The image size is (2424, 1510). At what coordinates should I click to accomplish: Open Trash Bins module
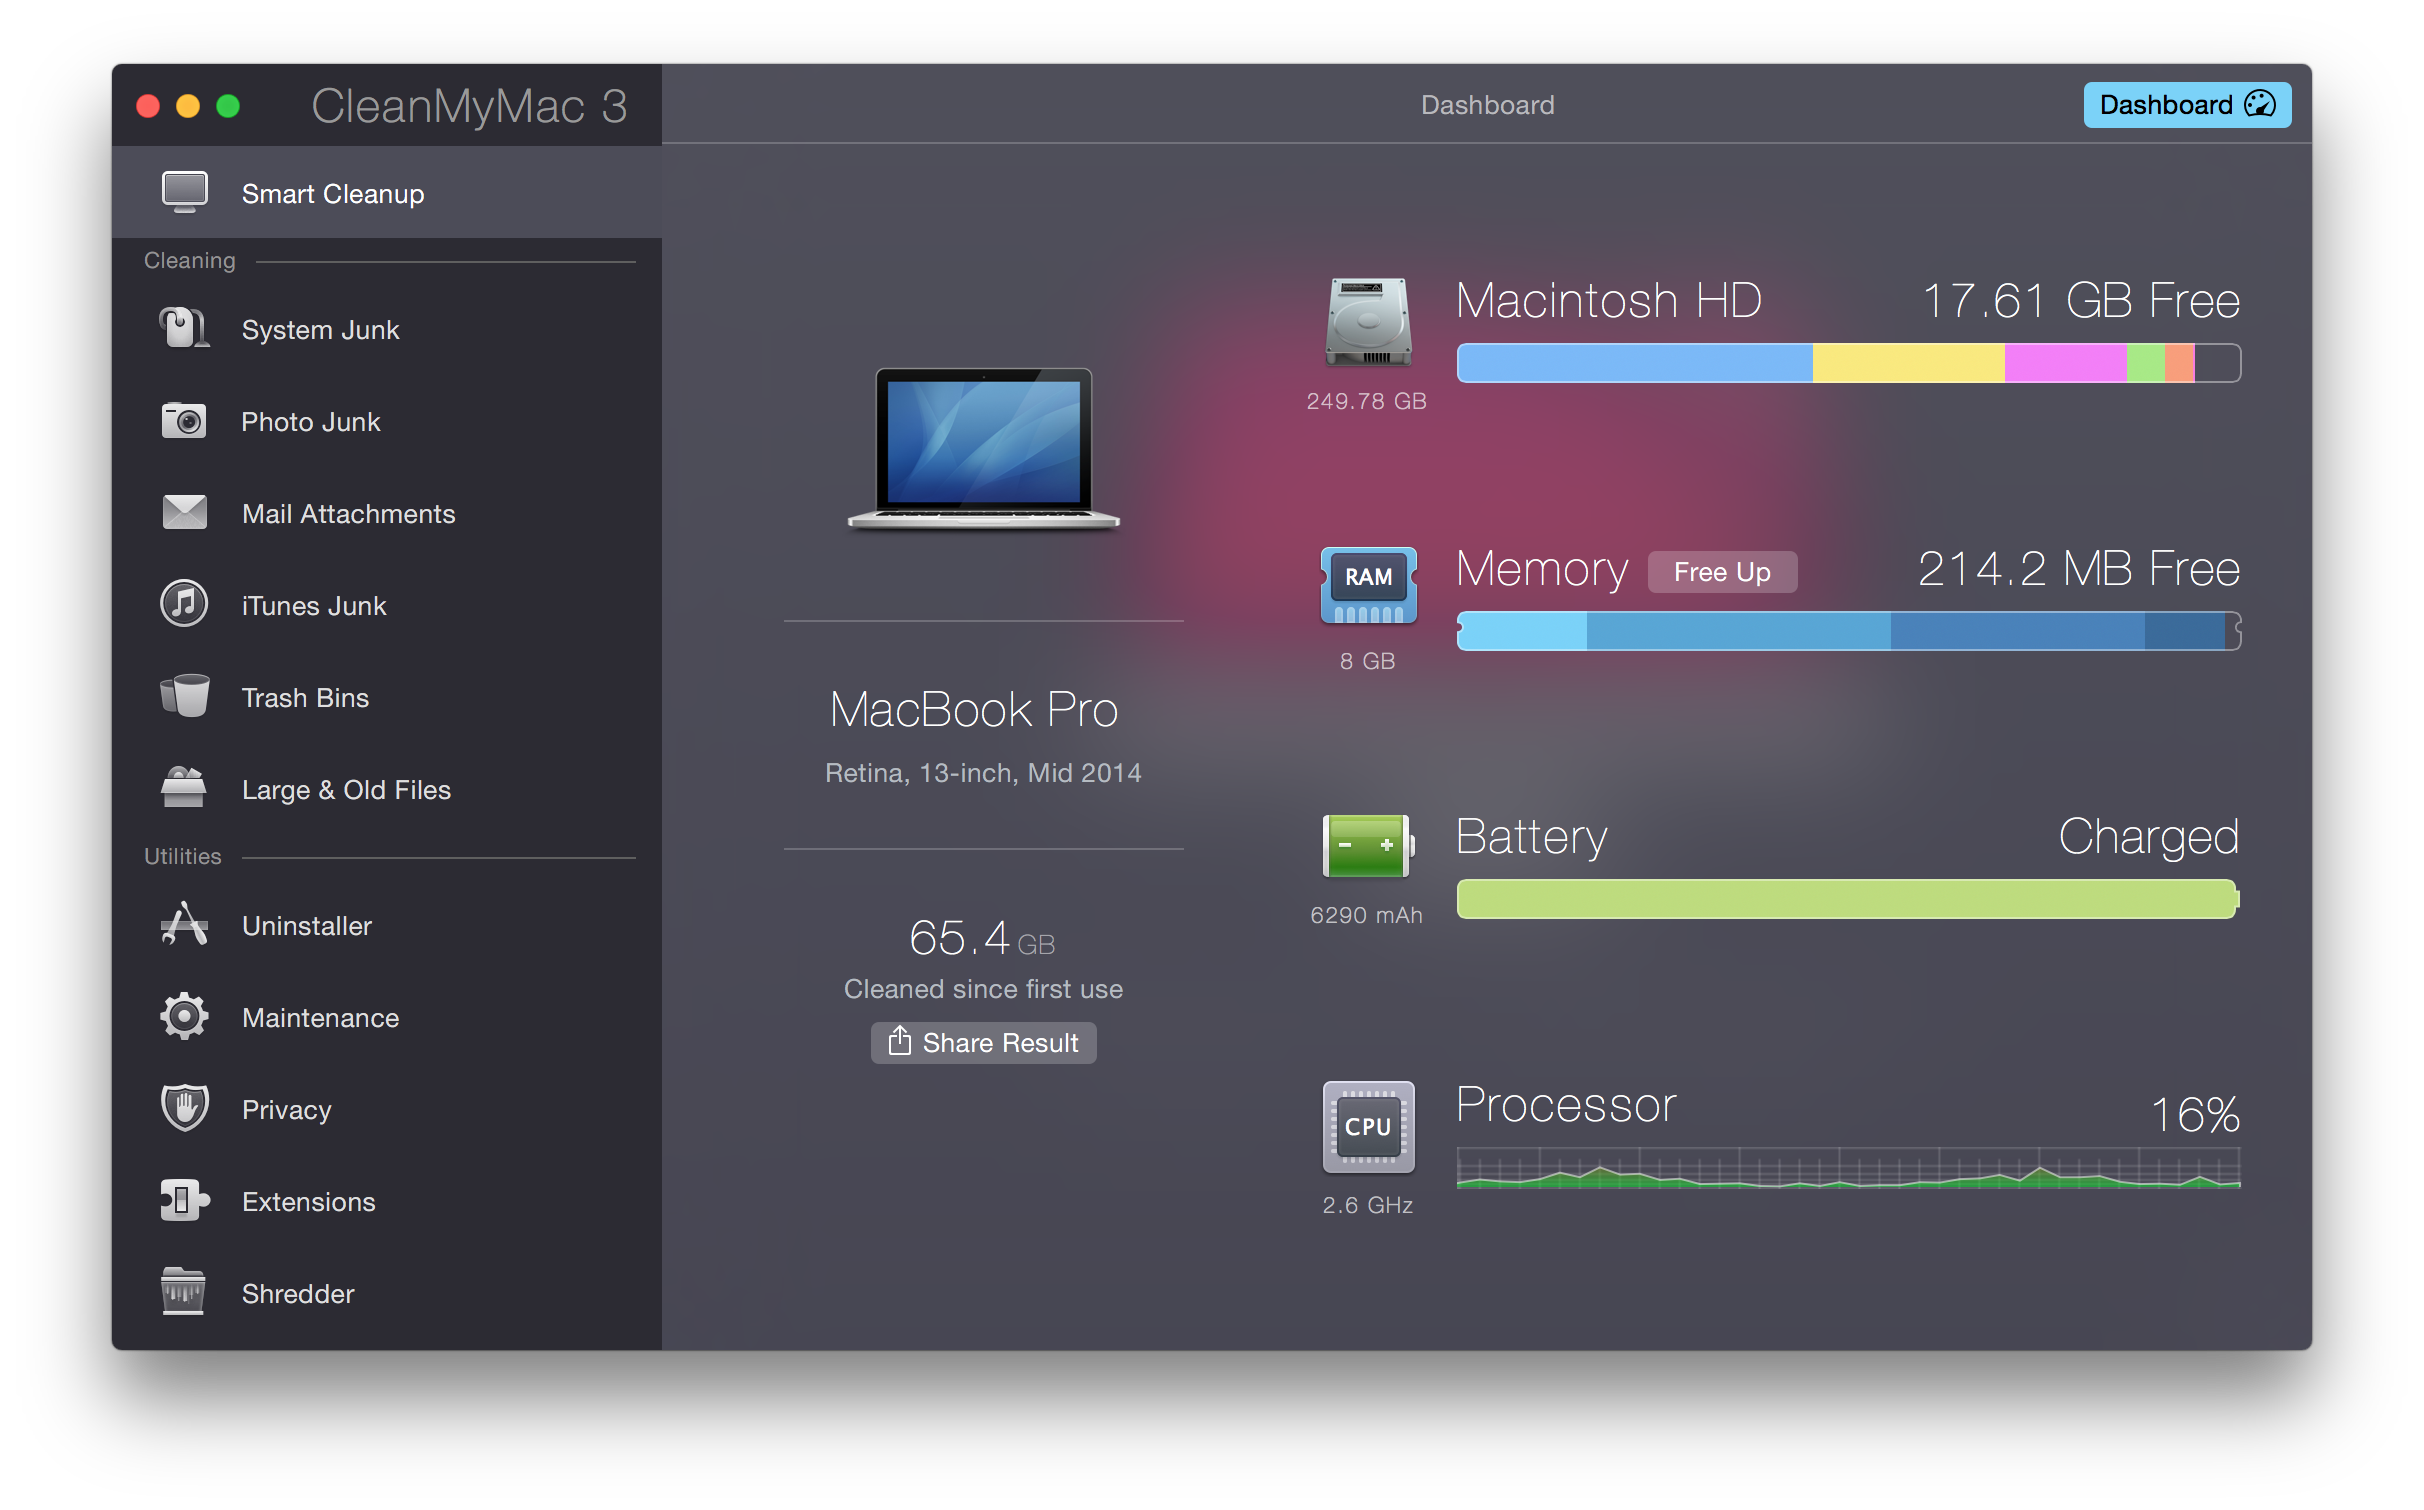(386, 697)
